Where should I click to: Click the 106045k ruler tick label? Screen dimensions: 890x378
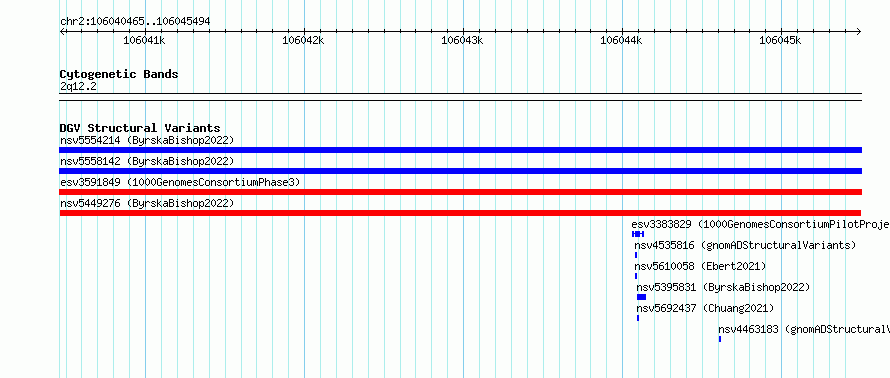[x=780, y=40]
